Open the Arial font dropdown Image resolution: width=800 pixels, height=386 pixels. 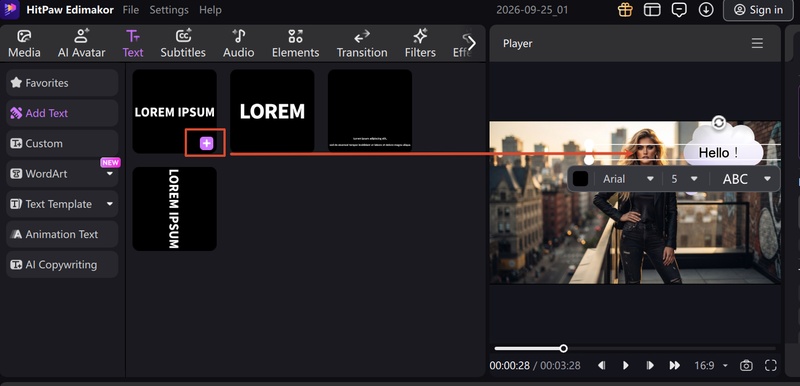pos(628,179)
